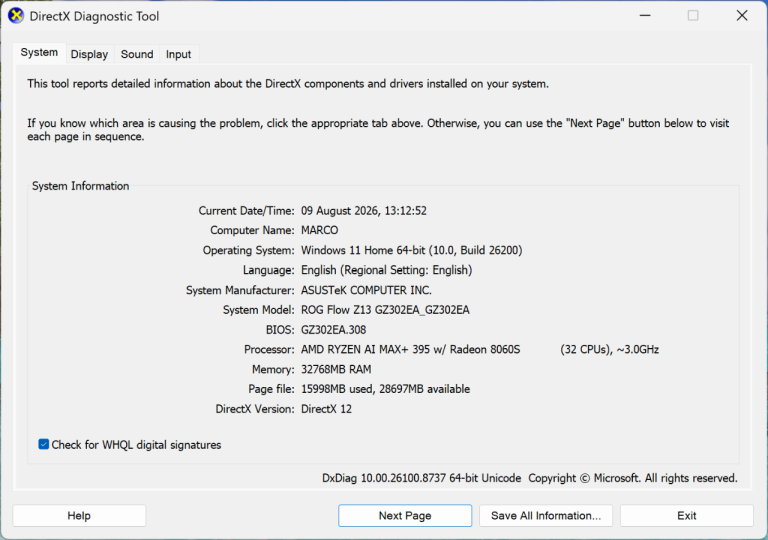Viewport: 768px width, 540px height.
Task: Click AMD RYZEN AI MAX+ 395 processor text
Action: click(x=410, y=349)
